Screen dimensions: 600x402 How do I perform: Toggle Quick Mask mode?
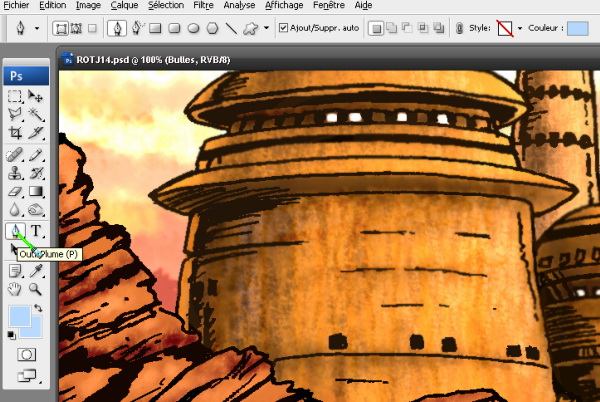pos(26,355)
